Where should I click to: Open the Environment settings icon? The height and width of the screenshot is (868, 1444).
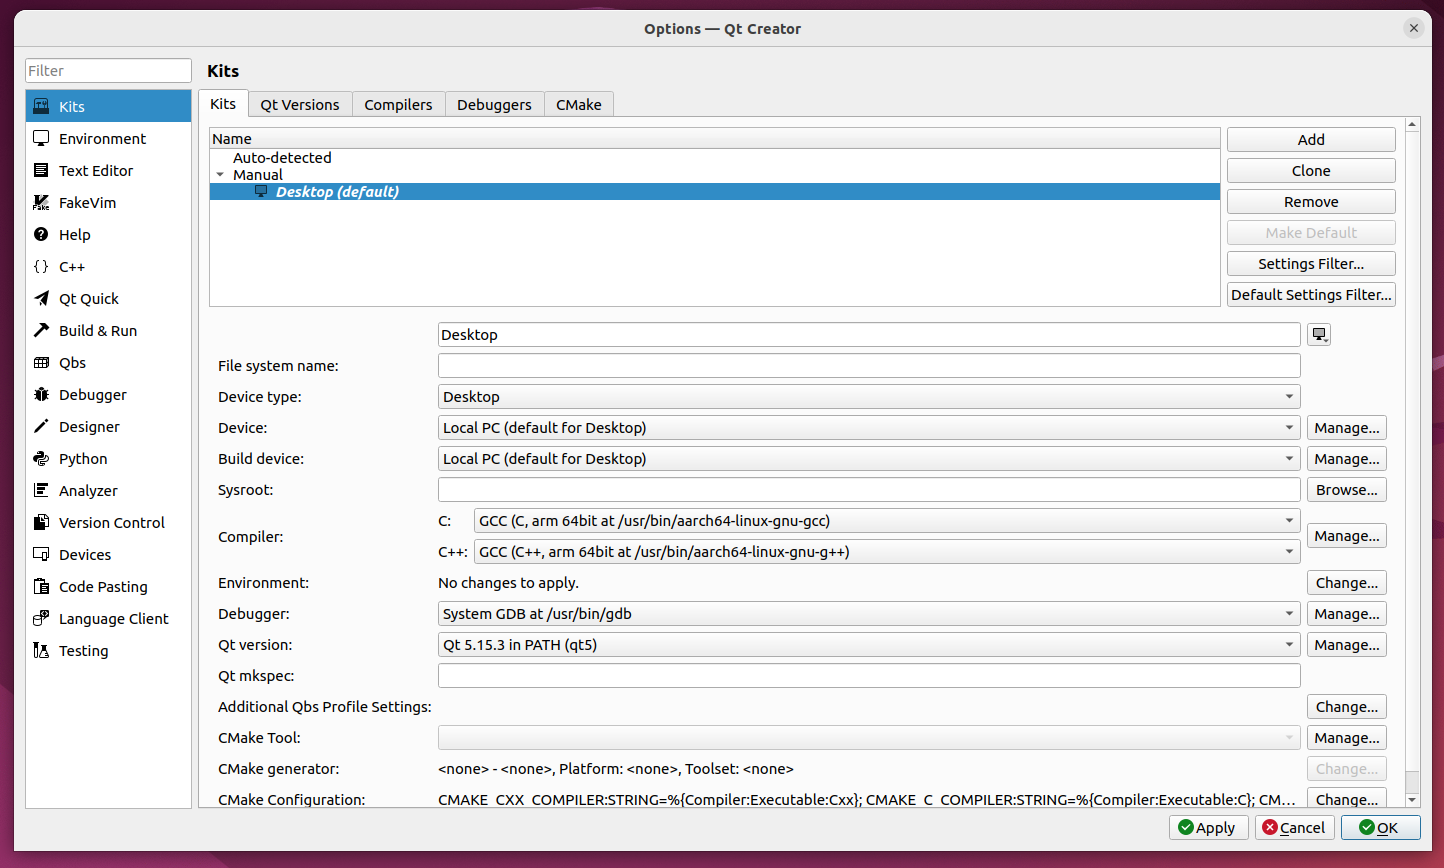pos(41,138)
